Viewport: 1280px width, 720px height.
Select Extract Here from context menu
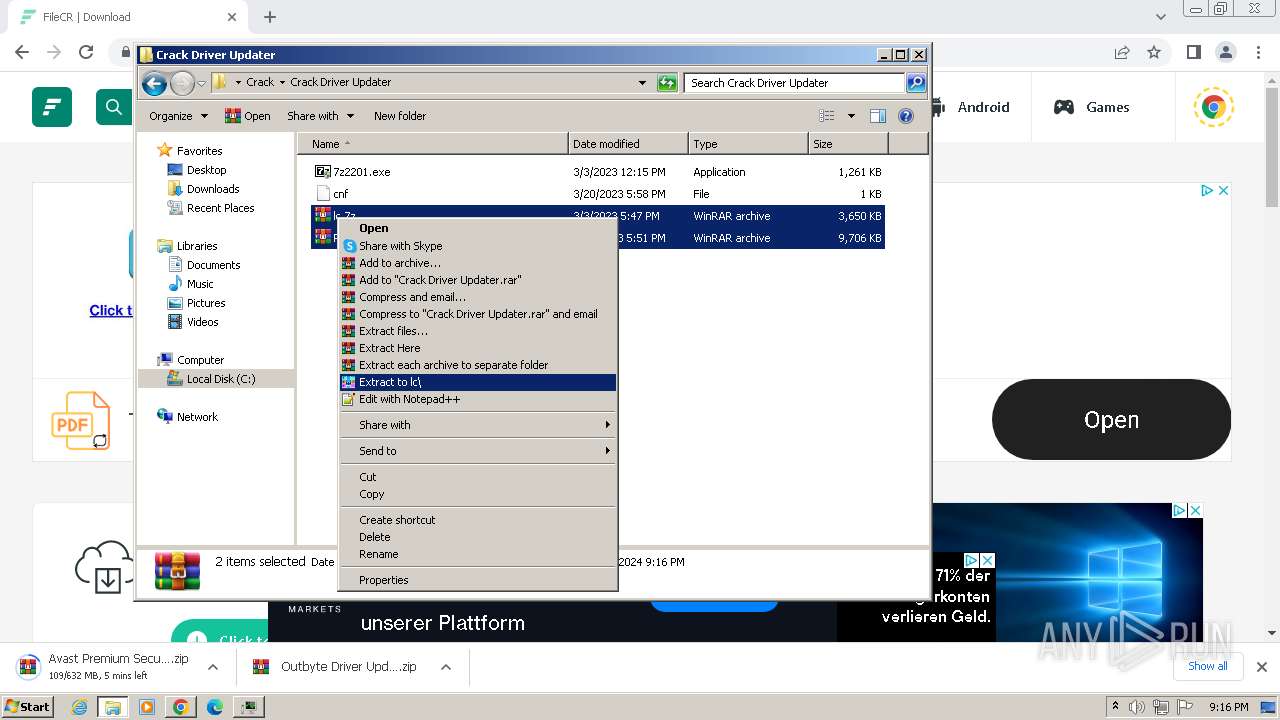(478, 348)
